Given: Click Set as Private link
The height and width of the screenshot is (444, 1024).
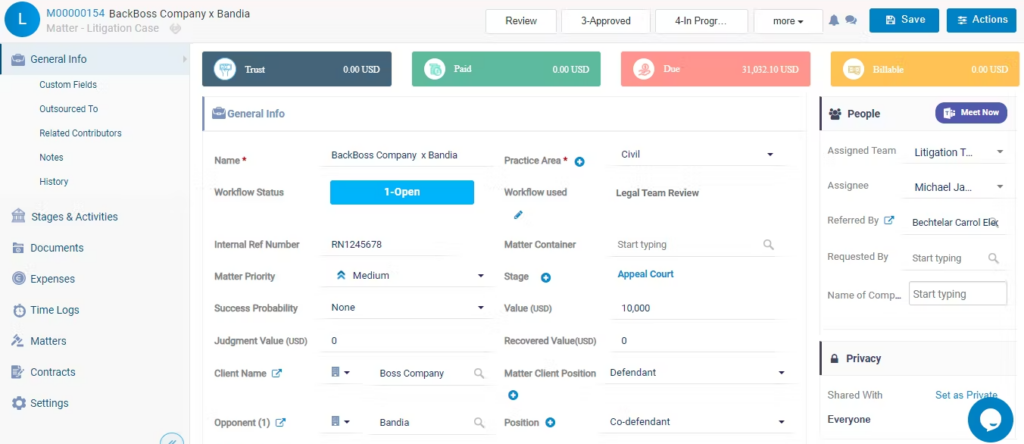Looking at the screenshot, I should click(x=966, y=395).
